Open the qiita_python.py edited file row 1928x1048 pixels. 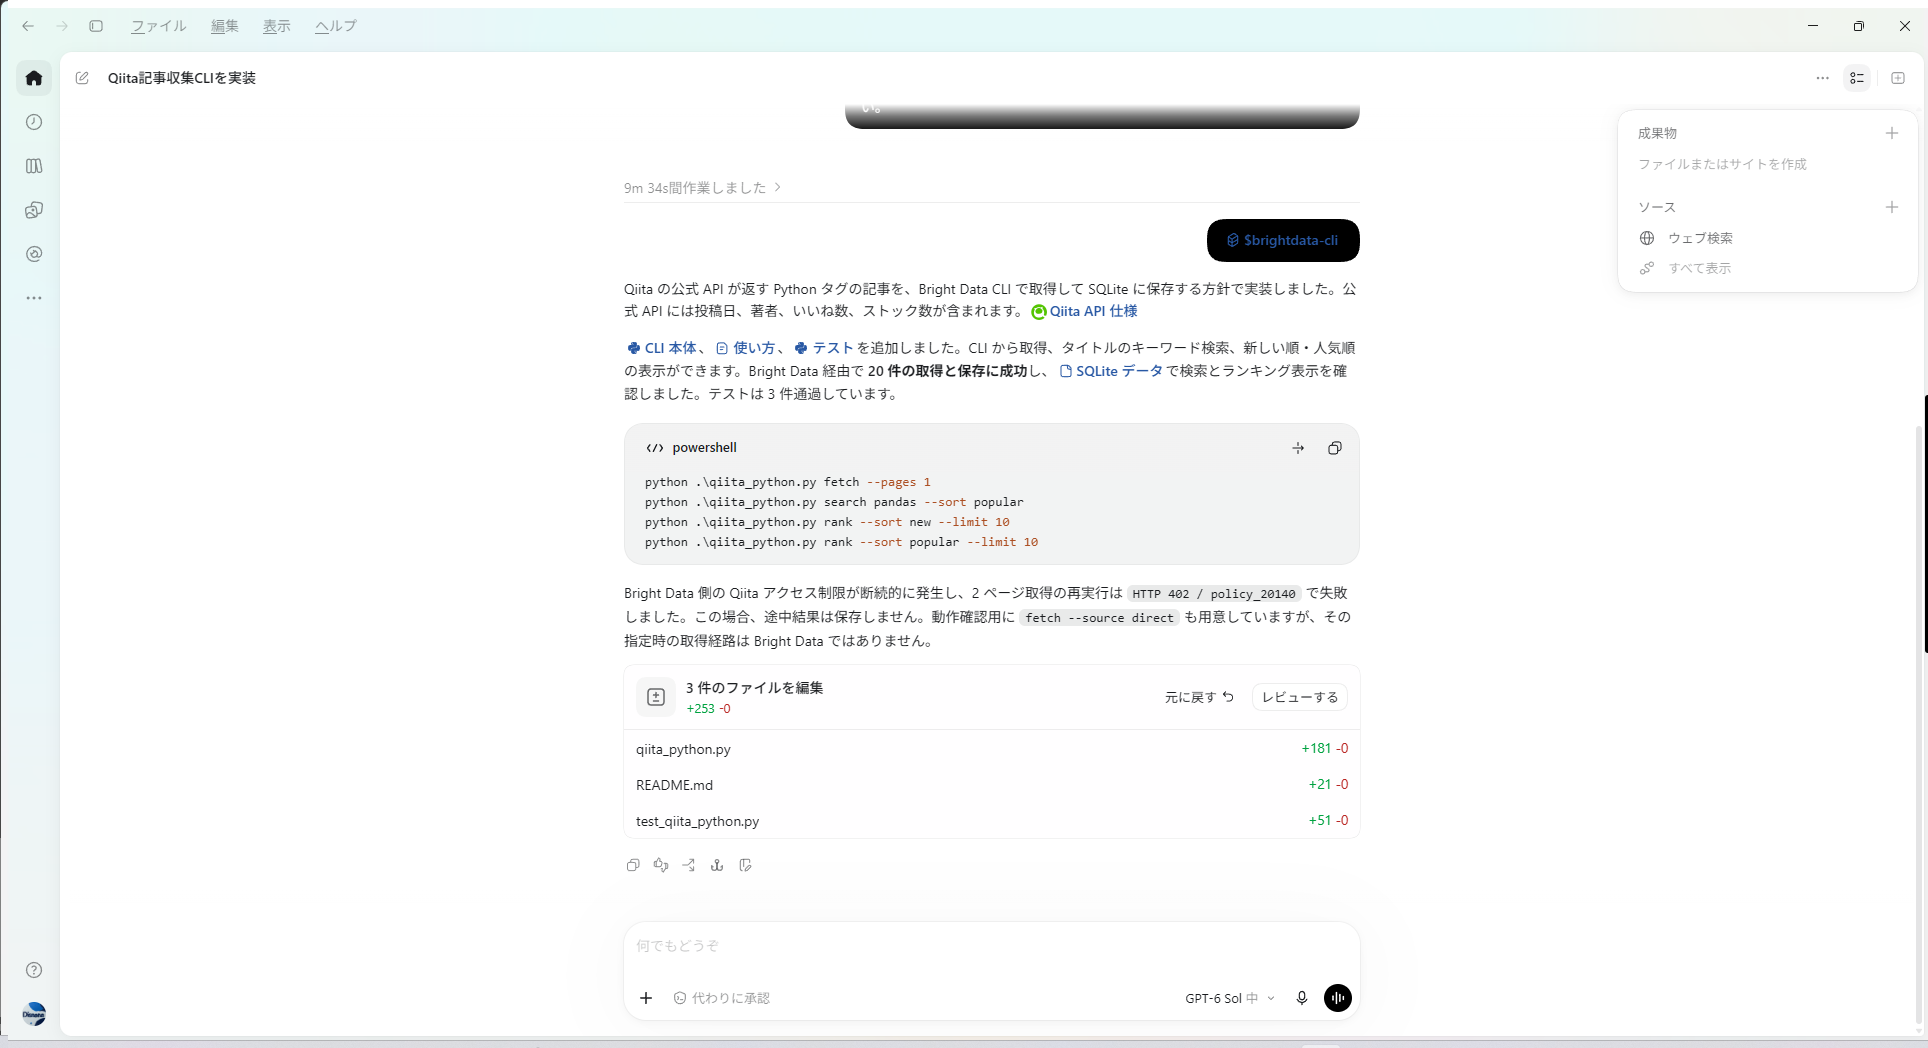992,749
